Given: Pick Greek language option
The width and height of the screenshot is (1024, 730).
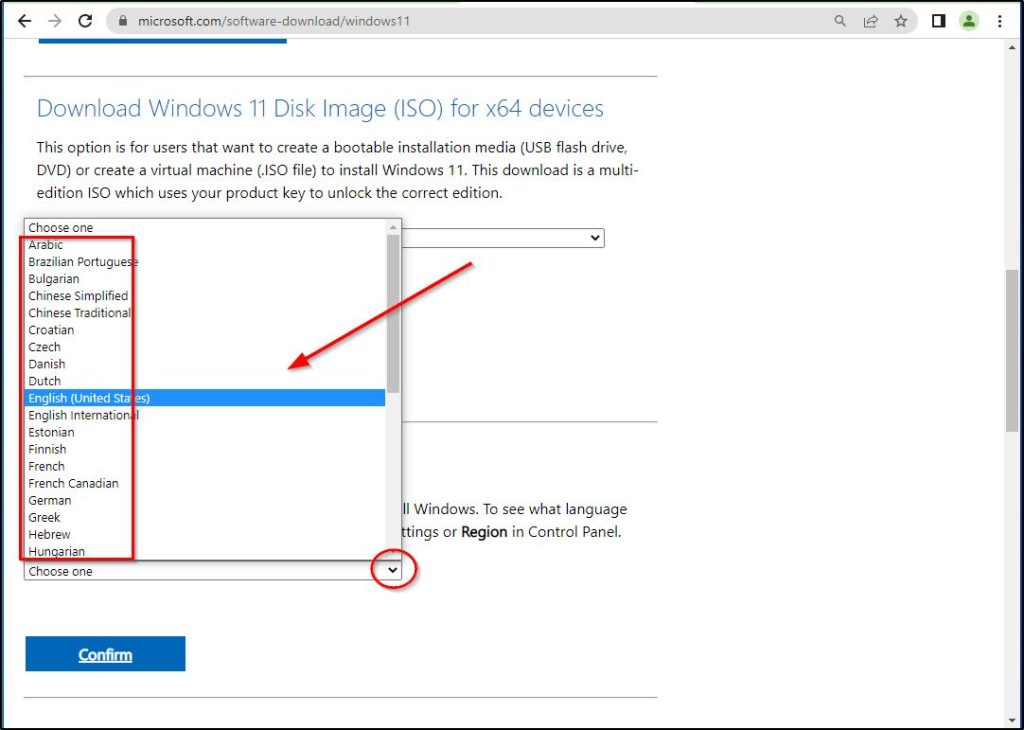Looking at the screenshot, I should click(x=204, y=517).
